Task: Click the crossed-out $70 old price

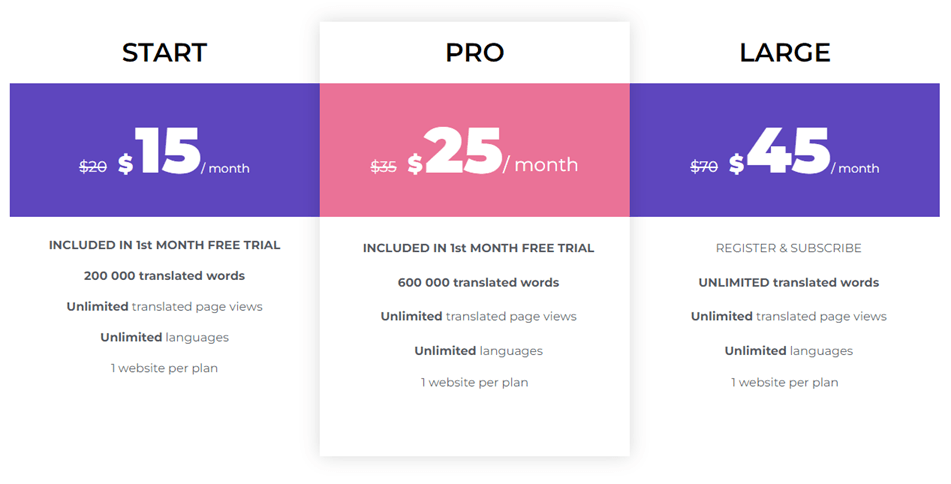Action: point(704,166)
